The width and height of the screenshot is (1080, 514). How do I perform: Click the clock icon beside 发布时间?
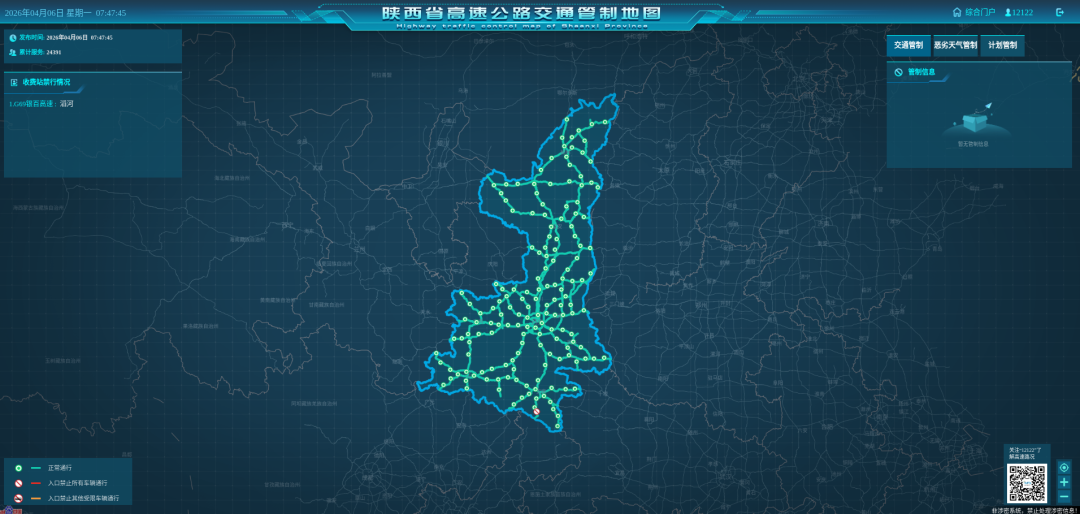12,38
